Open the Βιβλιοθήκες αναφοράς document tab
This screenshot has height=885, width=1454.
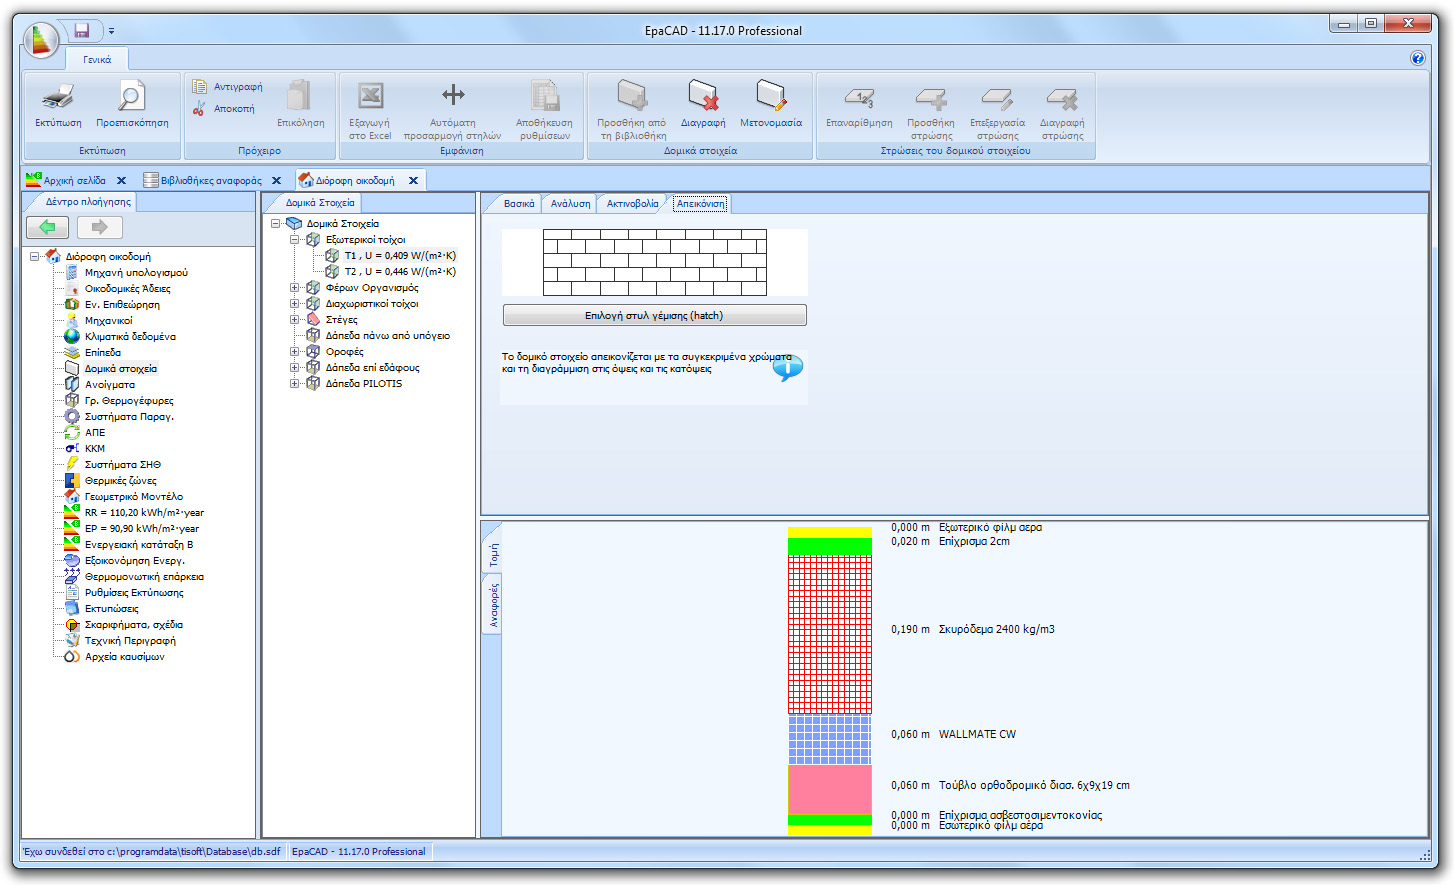(213, 181)
